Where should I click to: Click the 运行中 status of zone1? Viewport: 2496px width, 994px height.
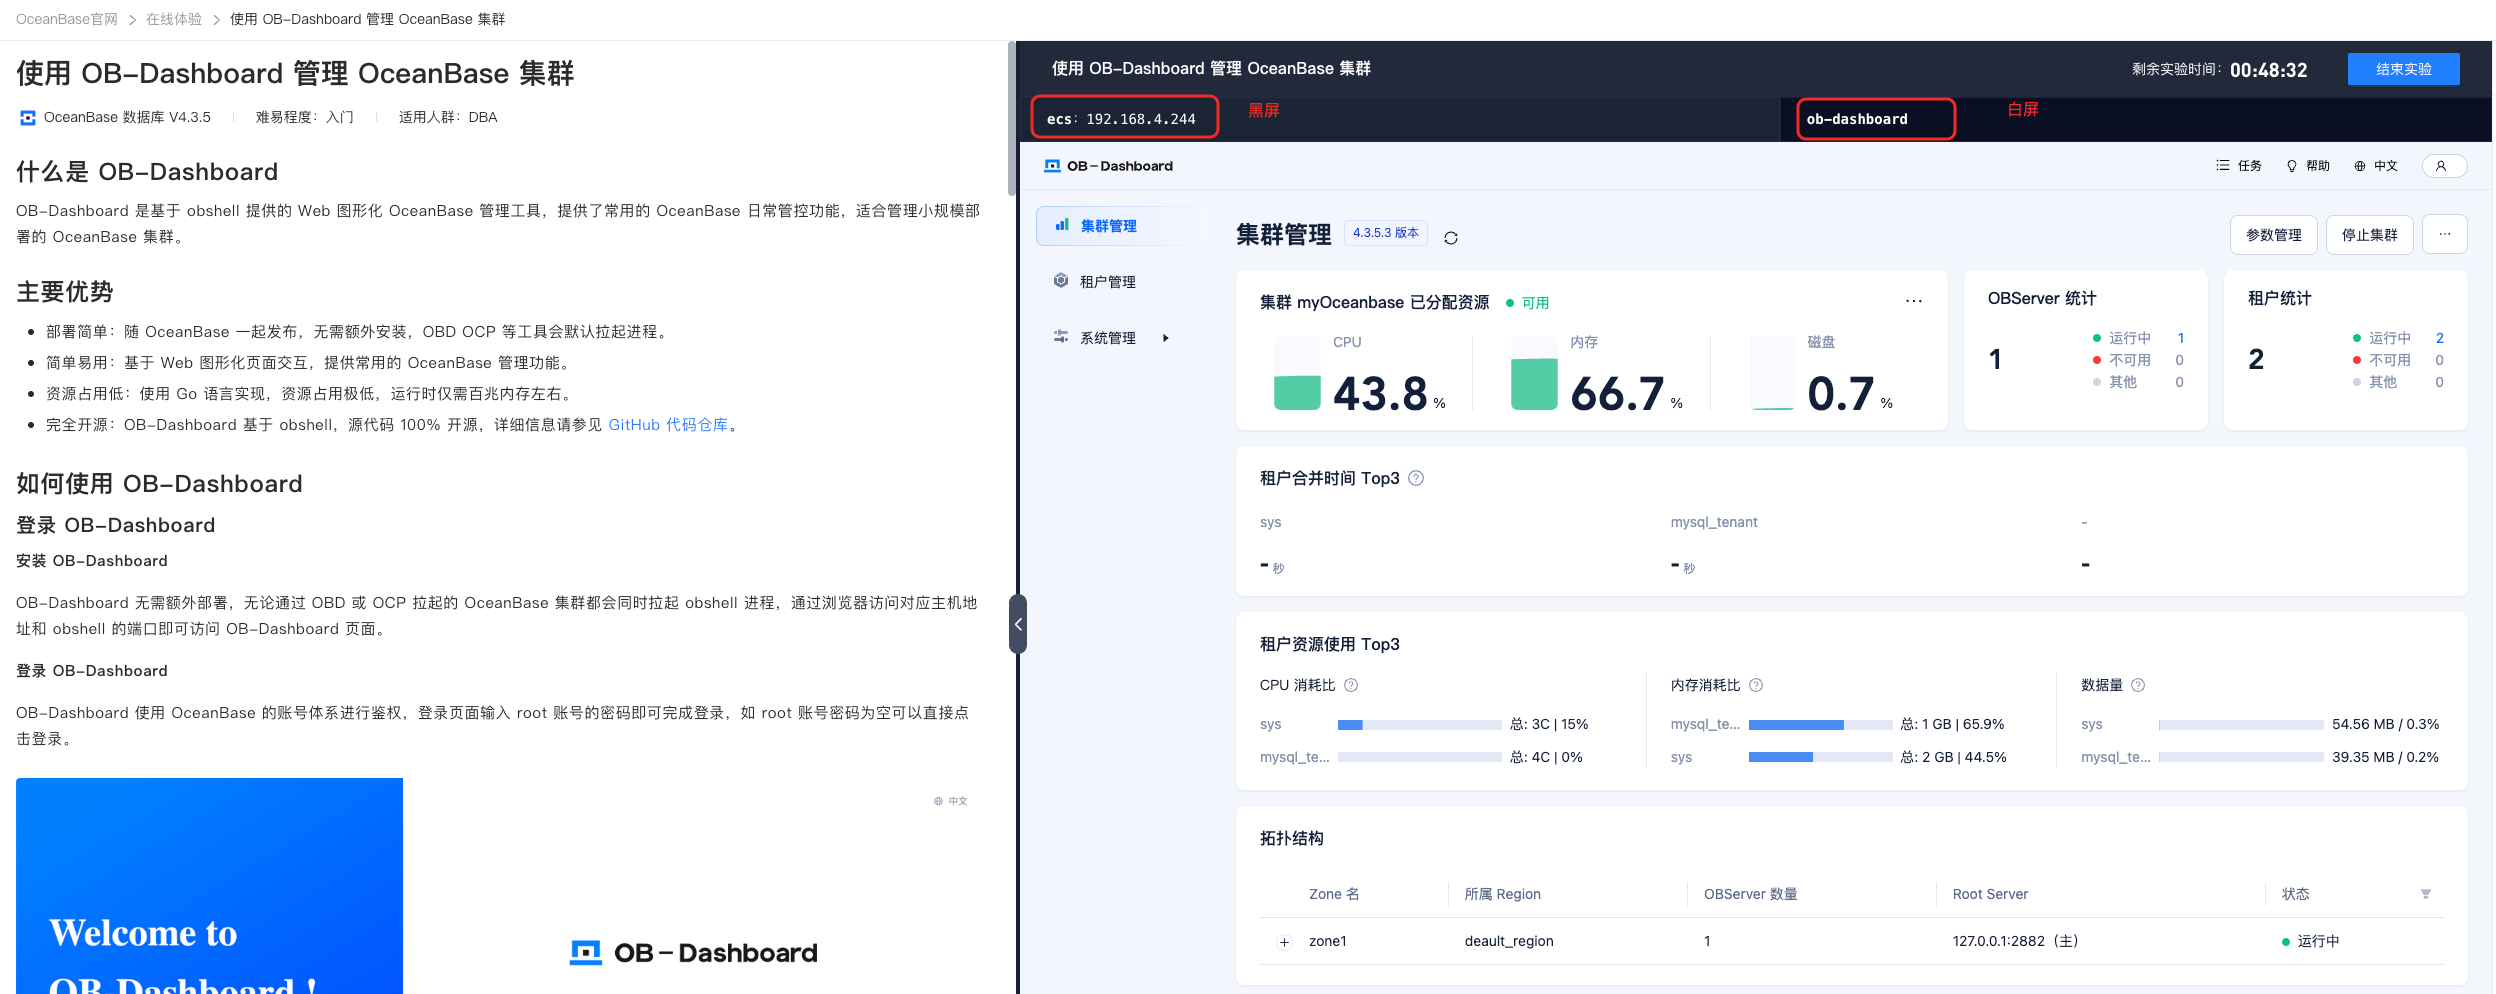tap(2310, 942)
